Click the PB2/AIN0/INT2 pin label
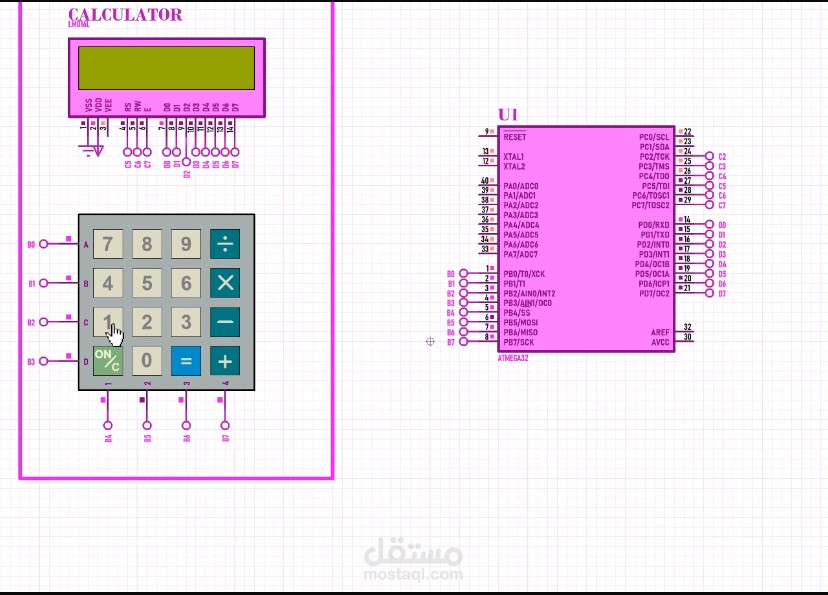Screen dimensions: 828x595 [529, 293]
